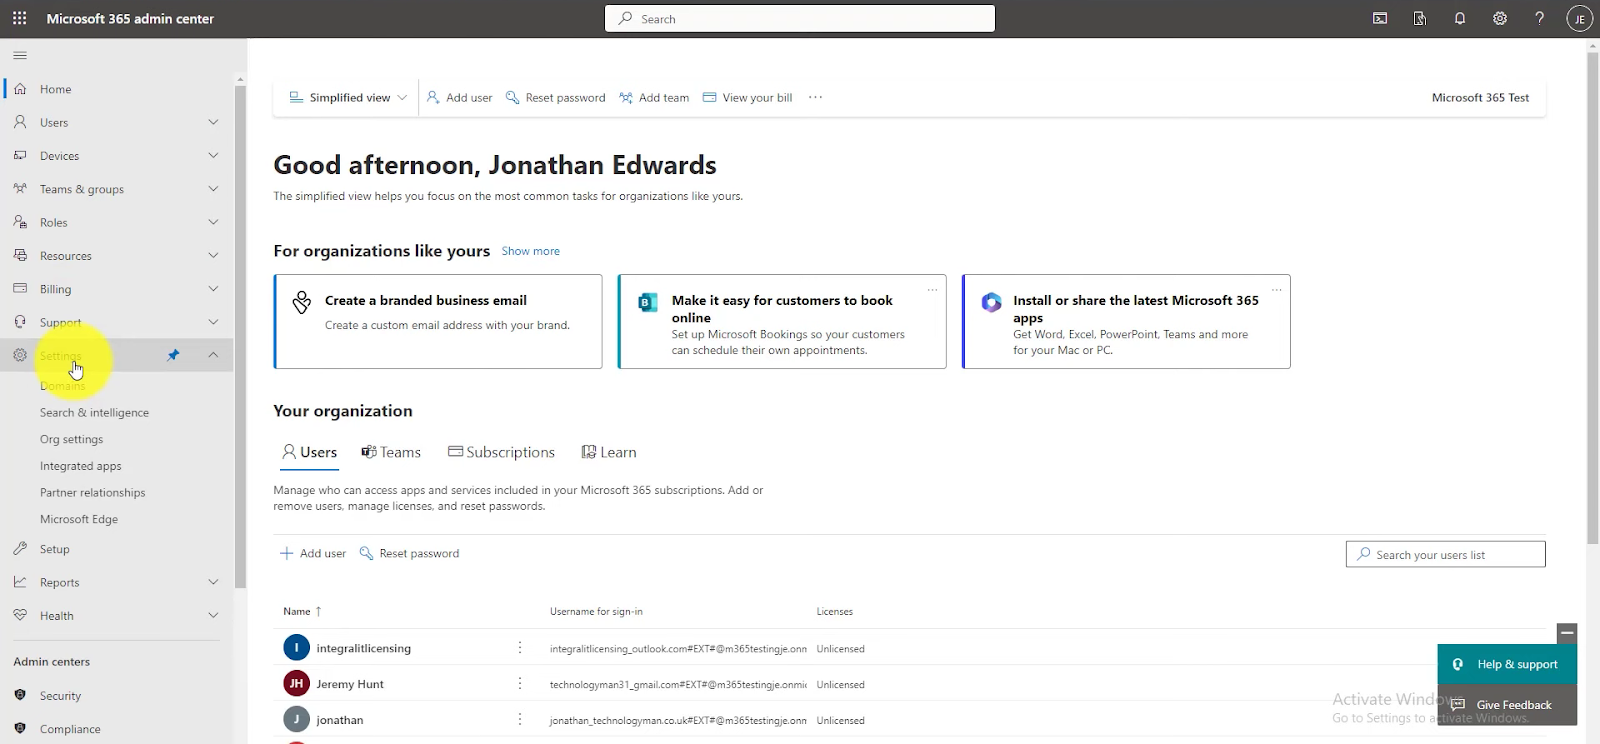1600x744 pixels.
Task: Click more options ellipsis for jonathan row
Action: coord(520,720)
